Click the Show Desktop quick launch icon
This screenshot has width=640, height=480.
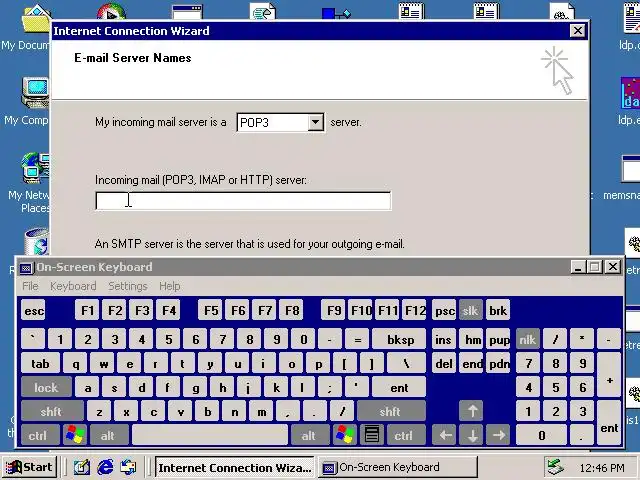pyautogui.click(x=82, y=467)
